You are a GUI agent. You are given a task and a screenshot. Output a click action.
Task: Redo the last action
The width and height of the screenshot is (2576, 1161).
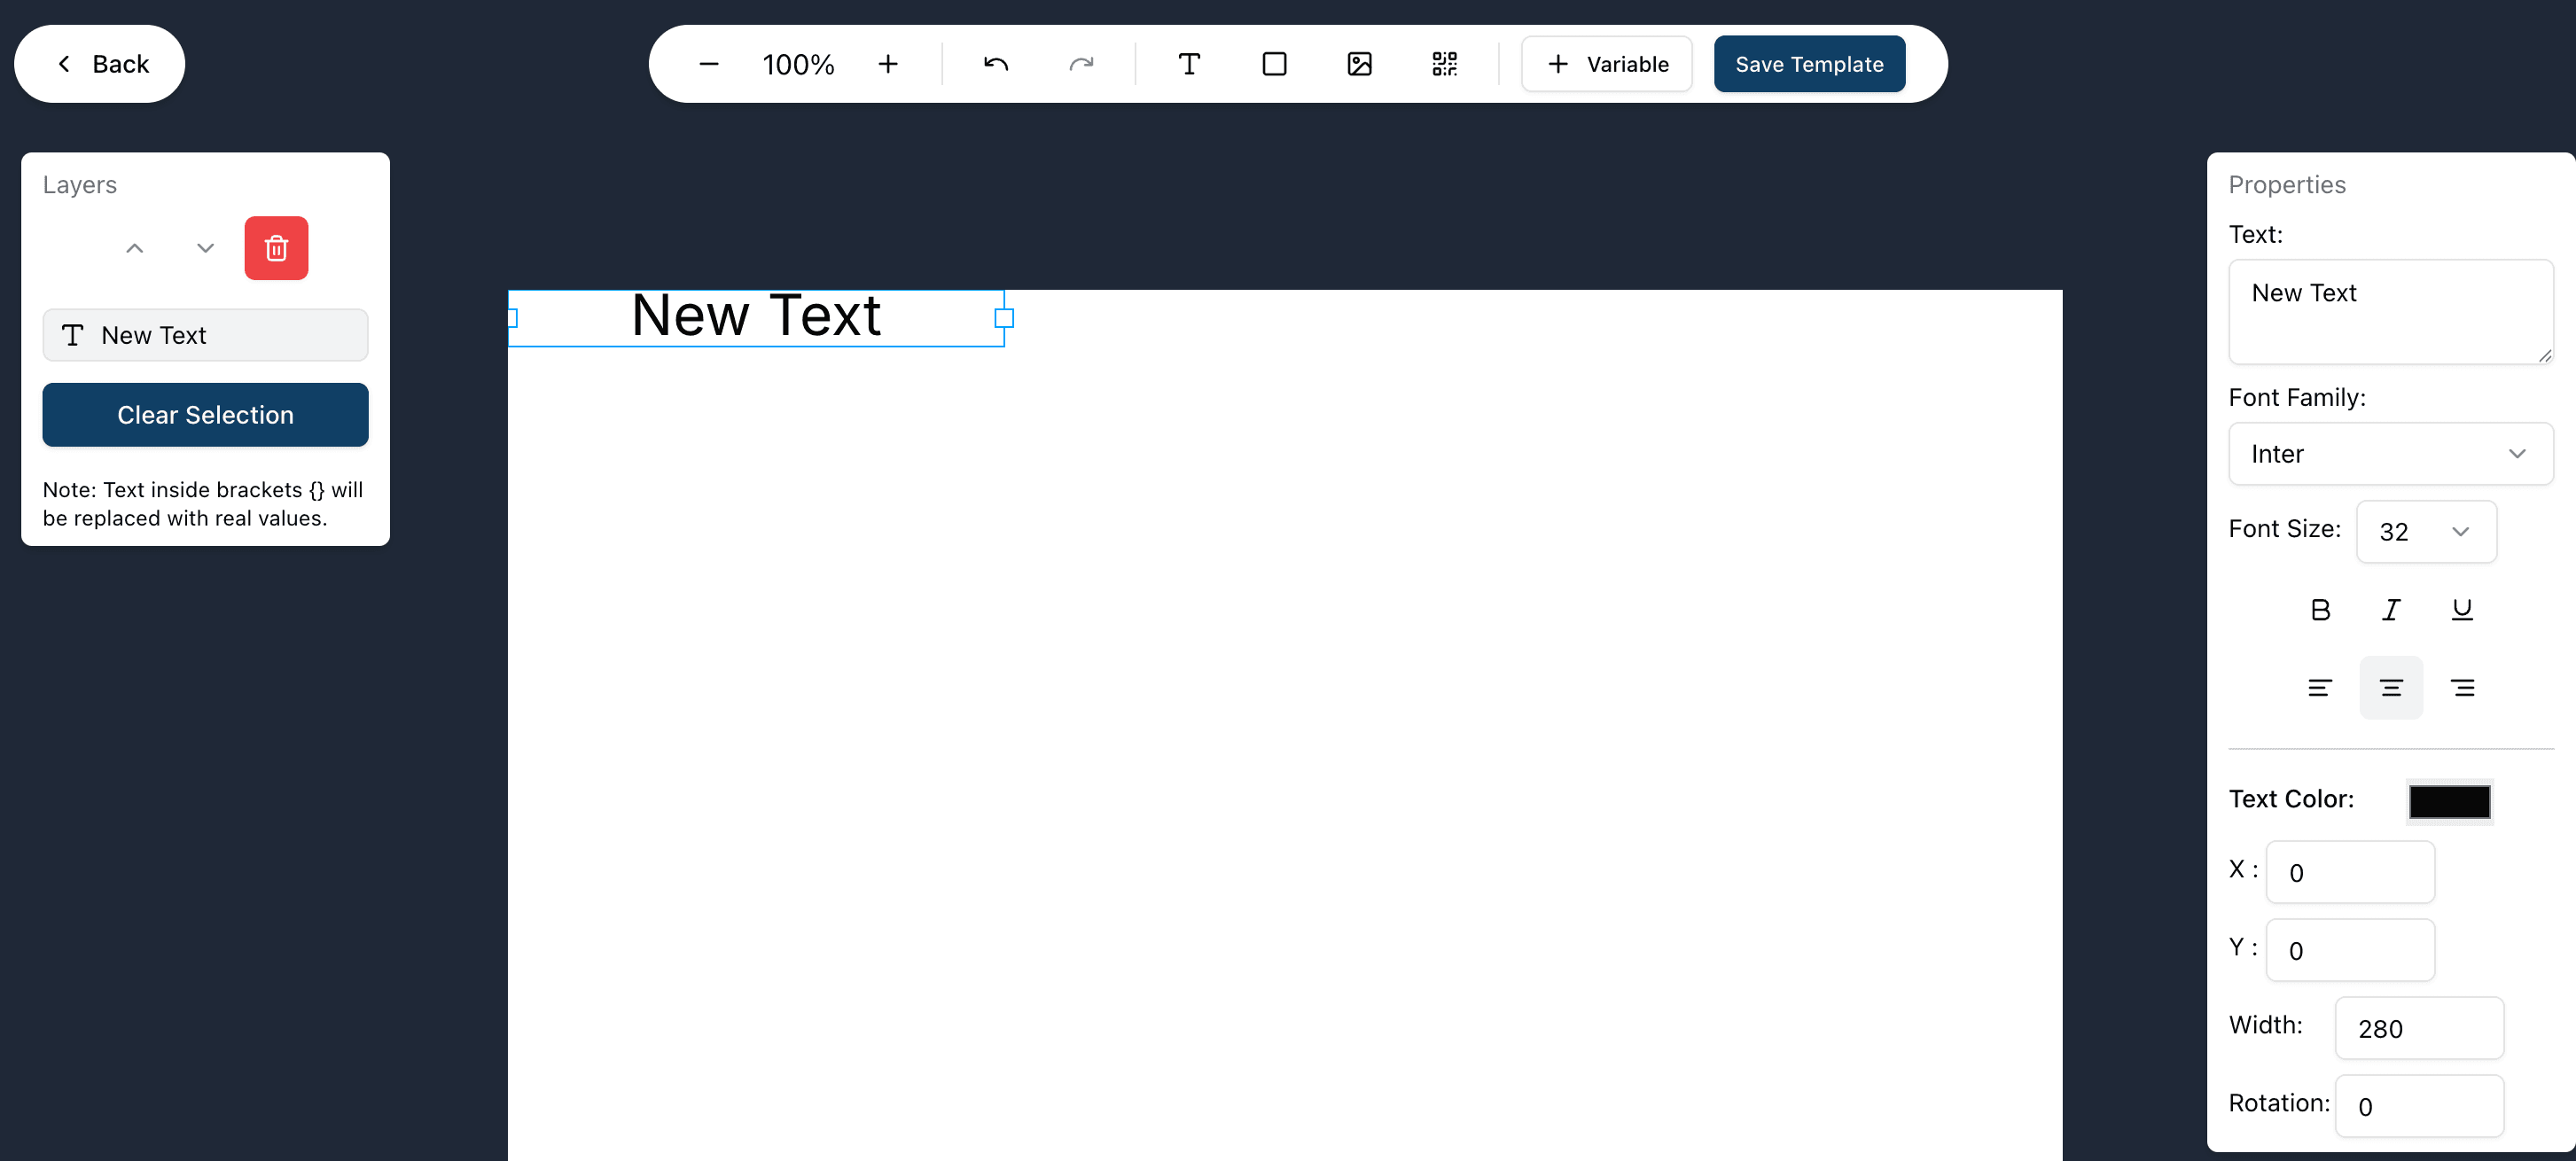click(x=1081, y=63)
